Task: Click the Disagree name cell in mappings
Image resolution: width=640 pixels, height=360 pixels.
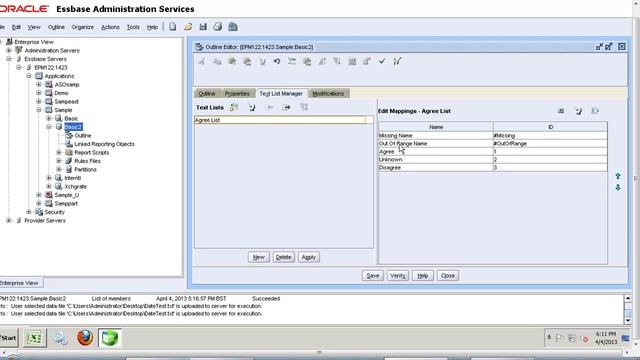Action: pos(436,168)
